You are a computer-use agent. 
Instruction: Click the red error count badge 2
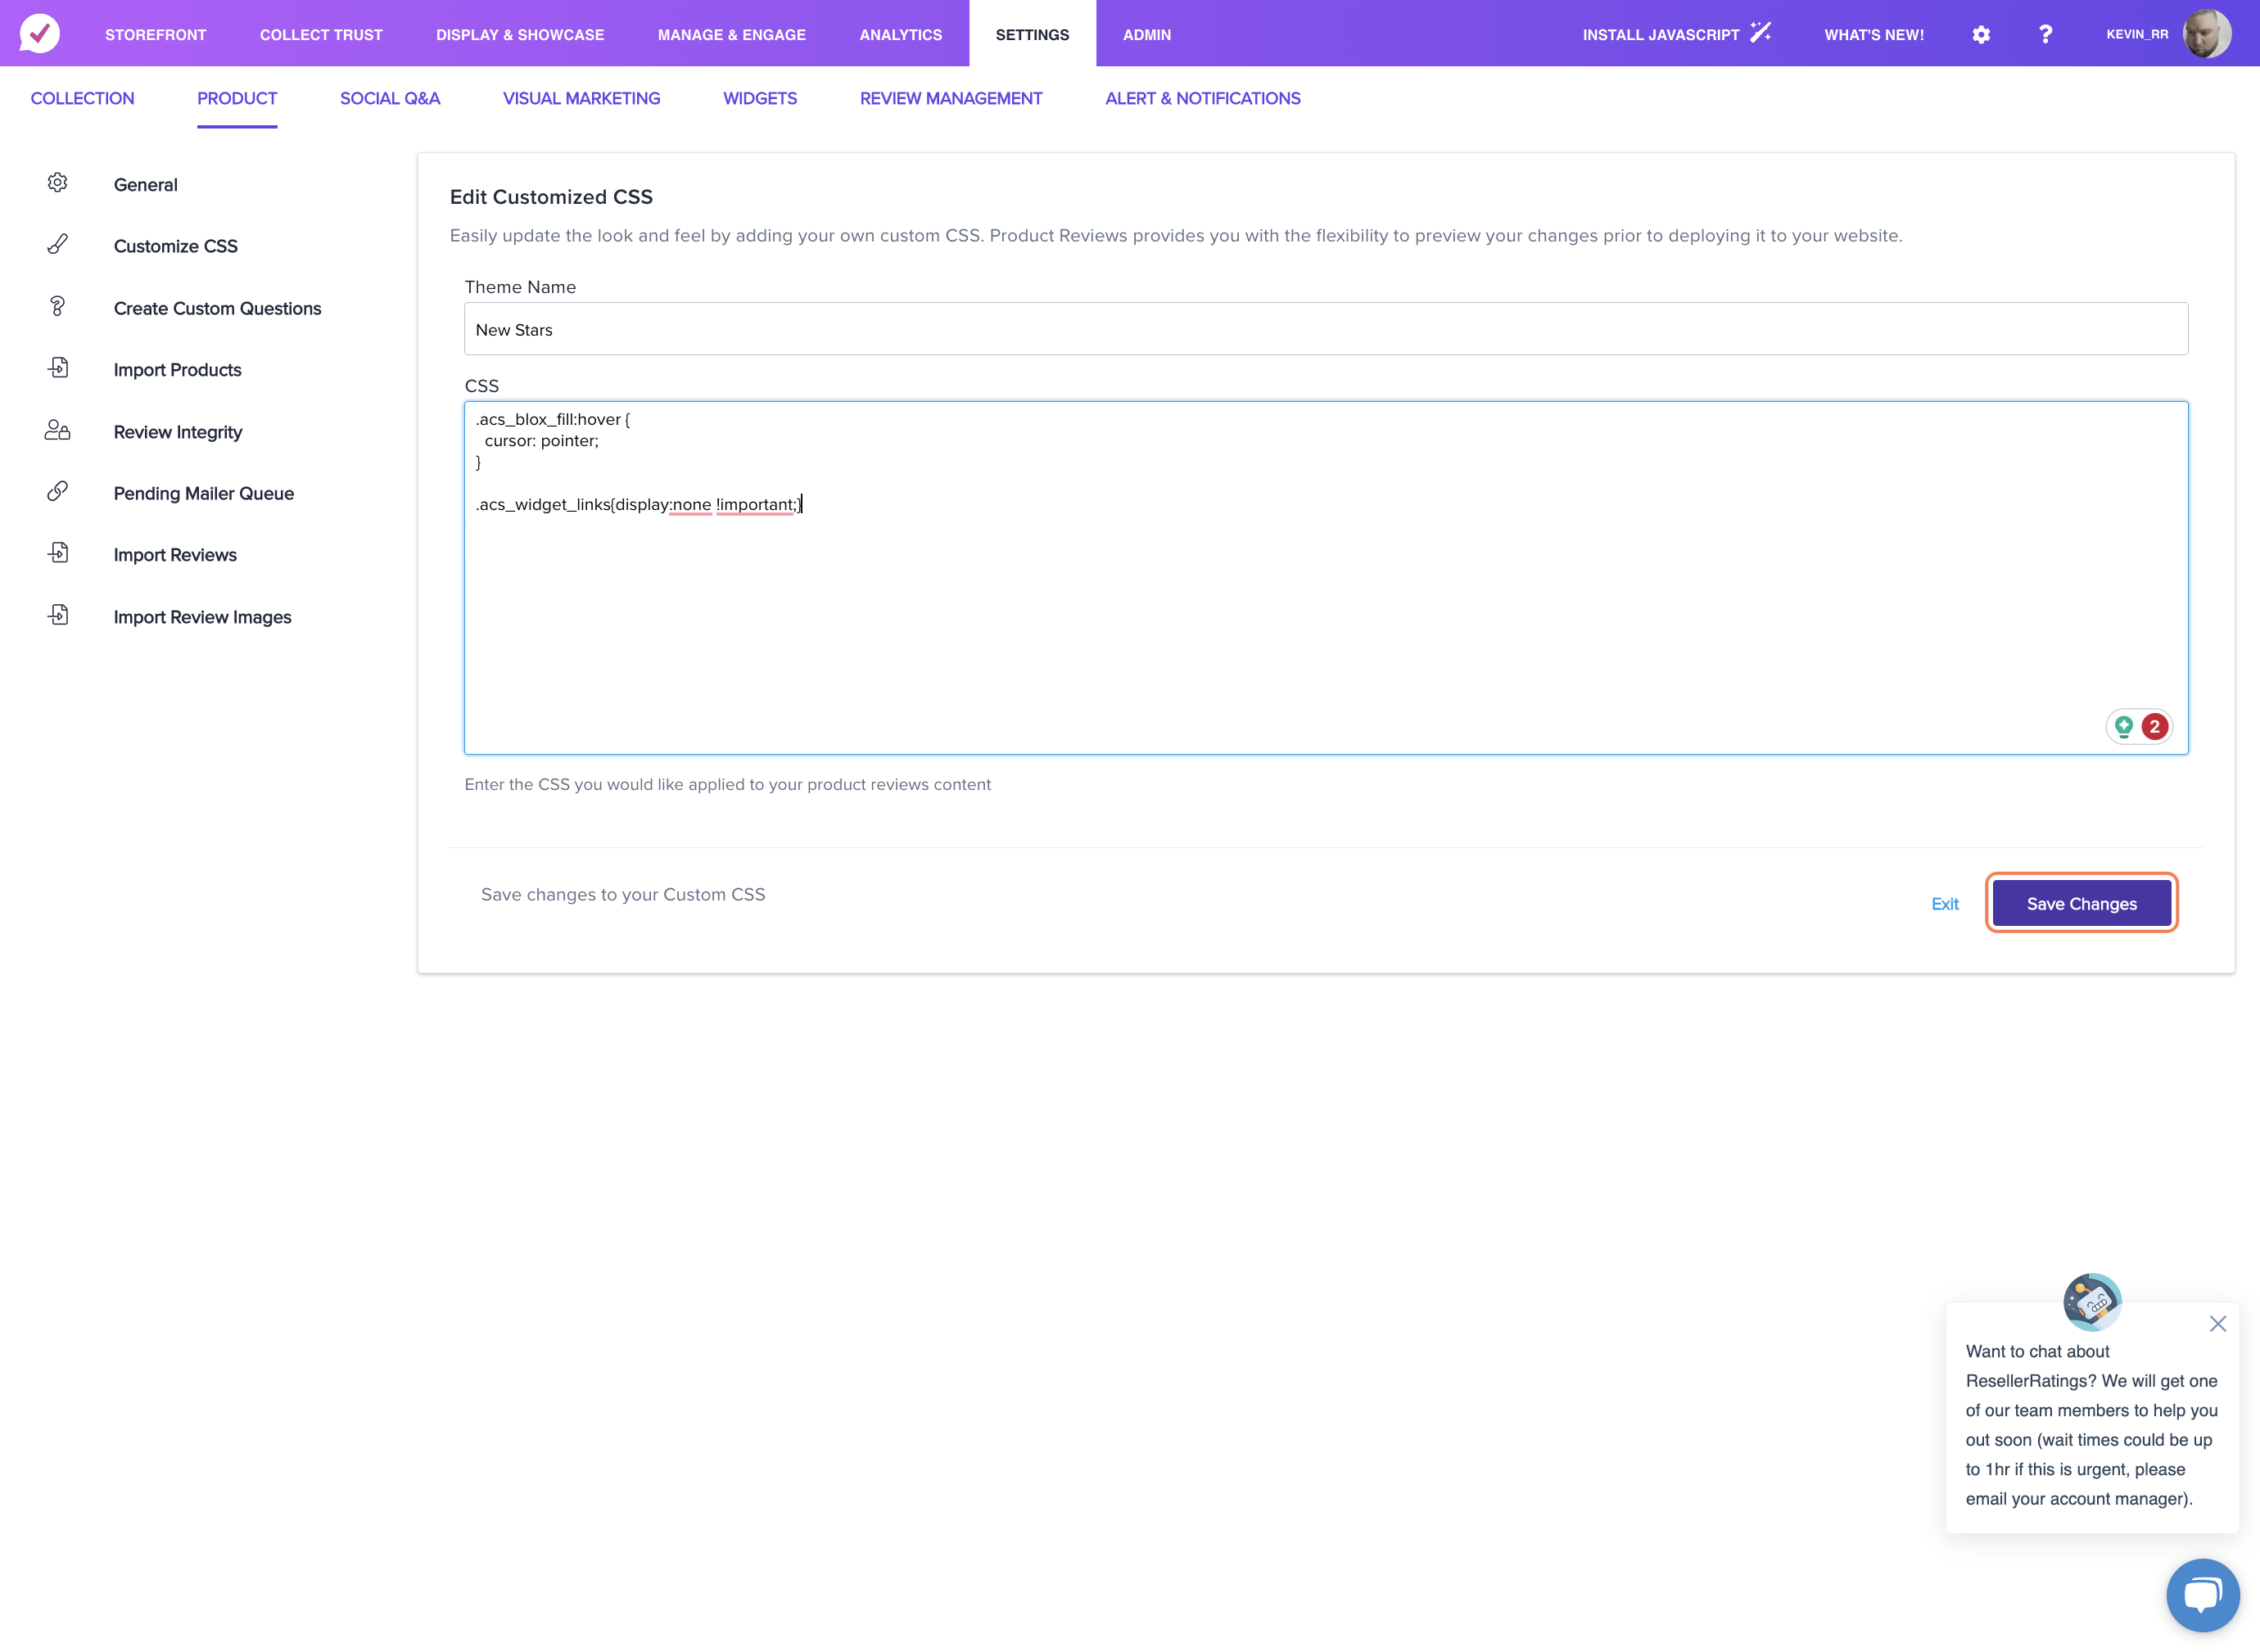2154,726
